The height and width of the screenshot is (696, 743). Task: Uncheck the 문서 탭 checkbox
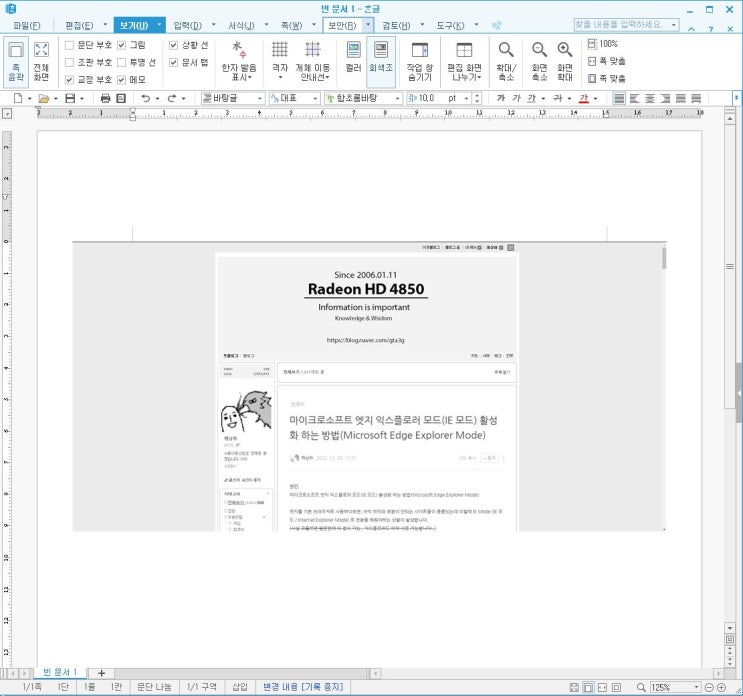click(173, 62)
